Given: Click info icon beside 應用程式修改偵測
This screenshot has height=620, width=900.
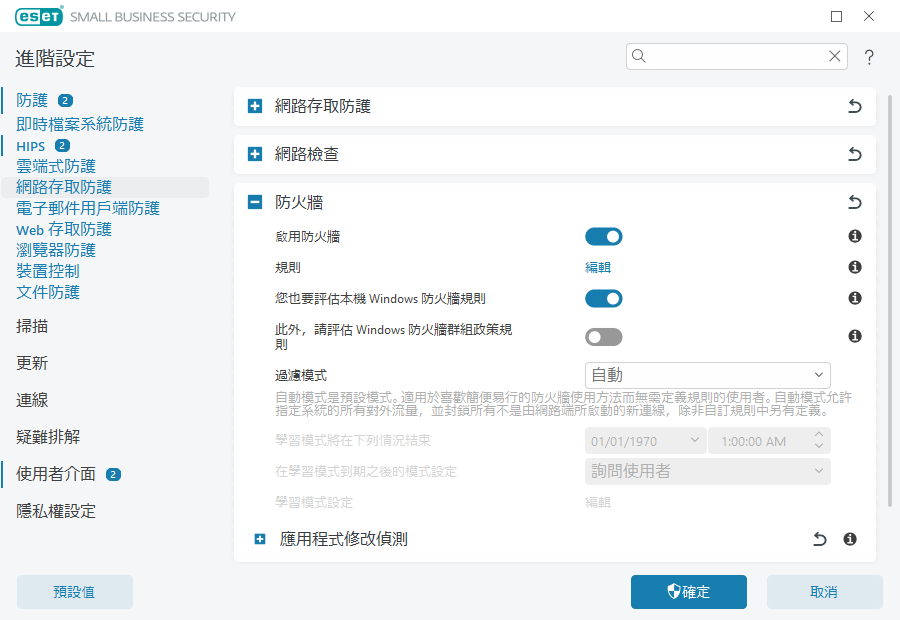Looking at the screenshot, I should pyautogui.click(x=850, y=539).
